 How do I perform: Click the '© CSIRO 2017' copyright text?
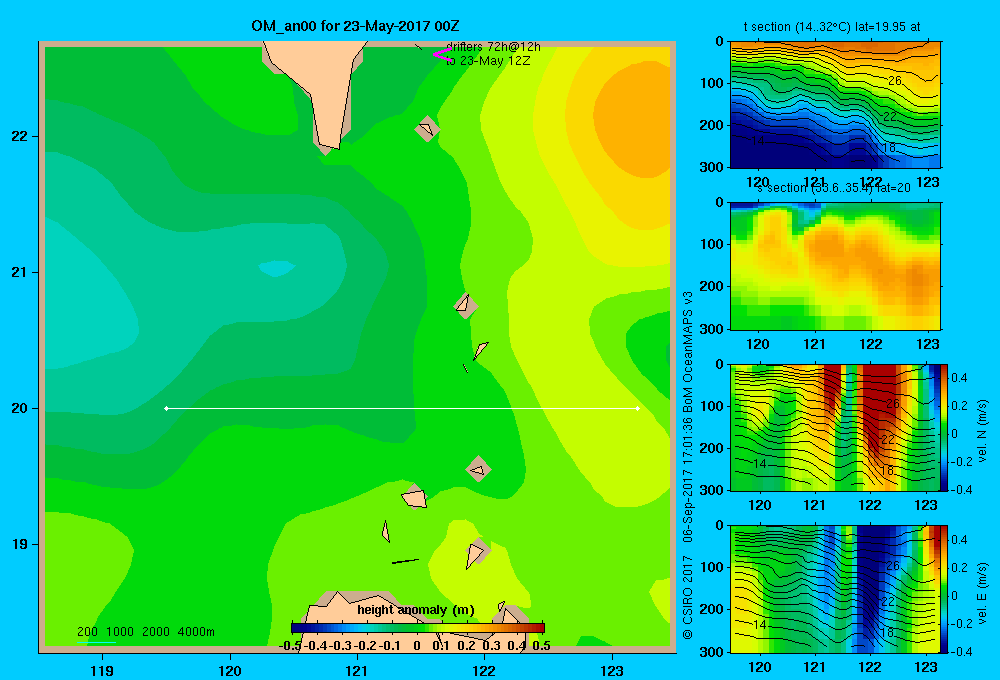pos(688,598)
